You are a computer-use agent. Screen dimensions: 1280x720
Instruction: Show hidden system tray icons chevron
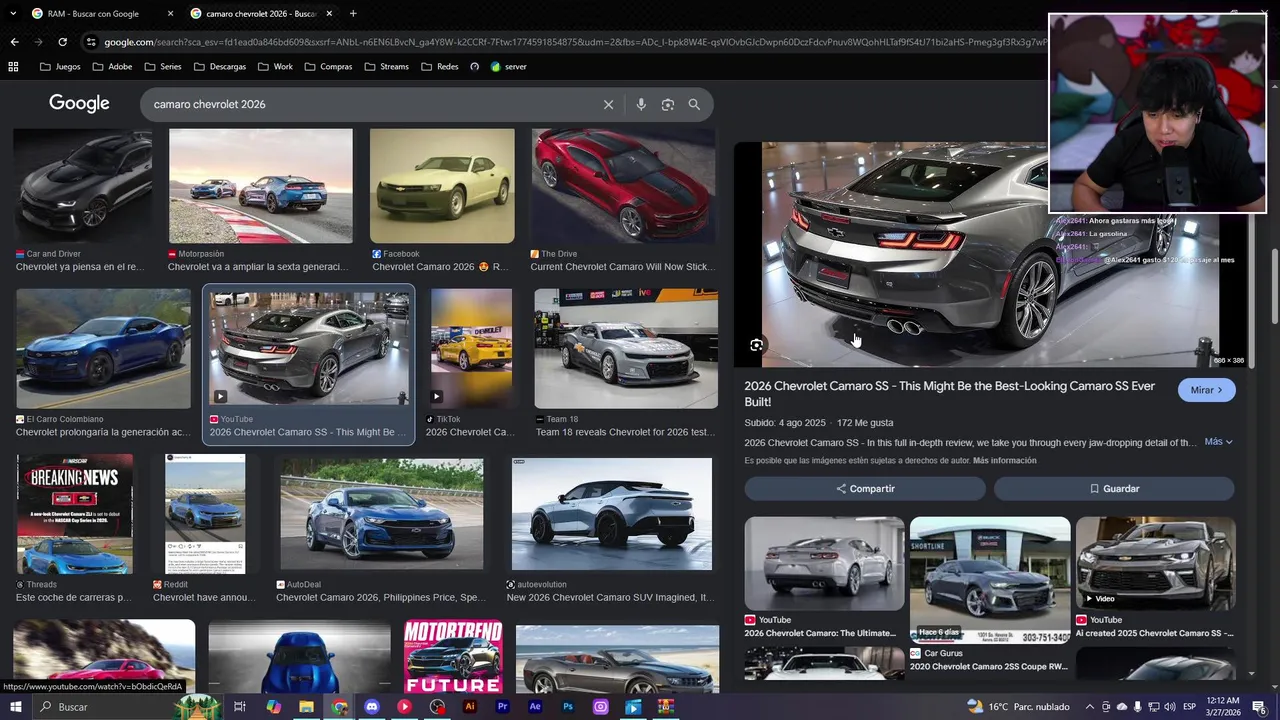1090,707
